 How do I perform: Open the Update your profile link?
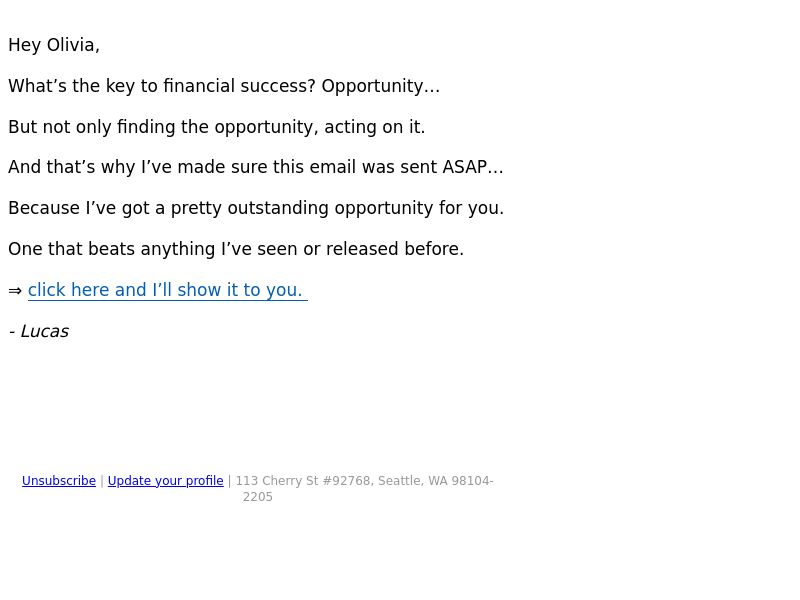pyautogui.click(x=165, y=481)
